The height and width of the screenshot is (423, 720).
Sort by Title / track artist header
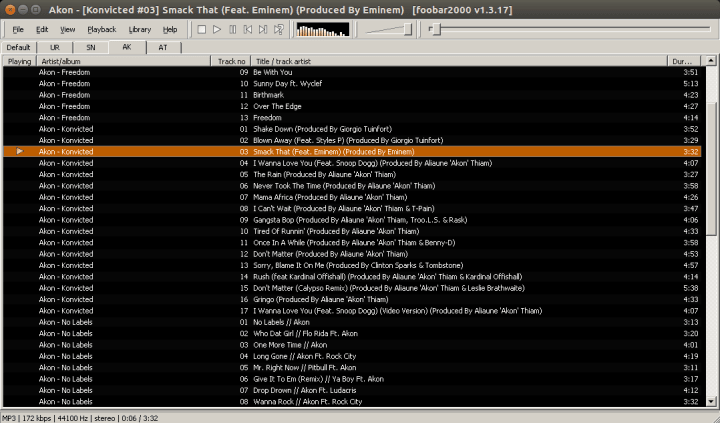click(459, 61)
